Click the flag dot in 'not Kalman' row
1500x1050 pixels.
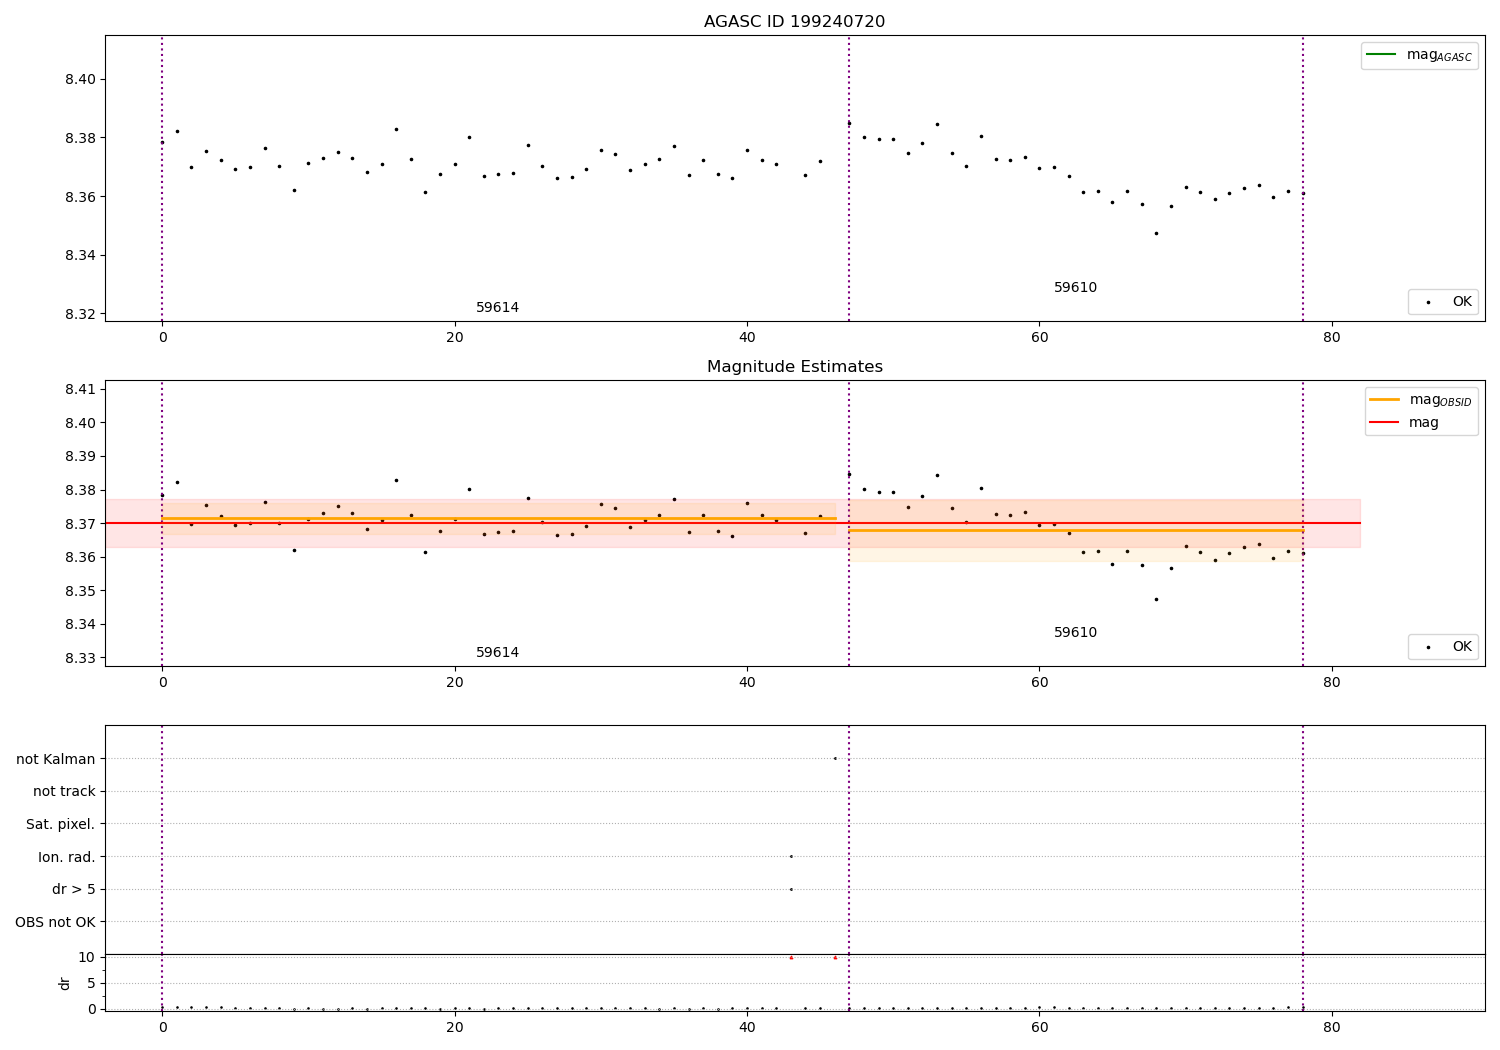tap(835, 758)
